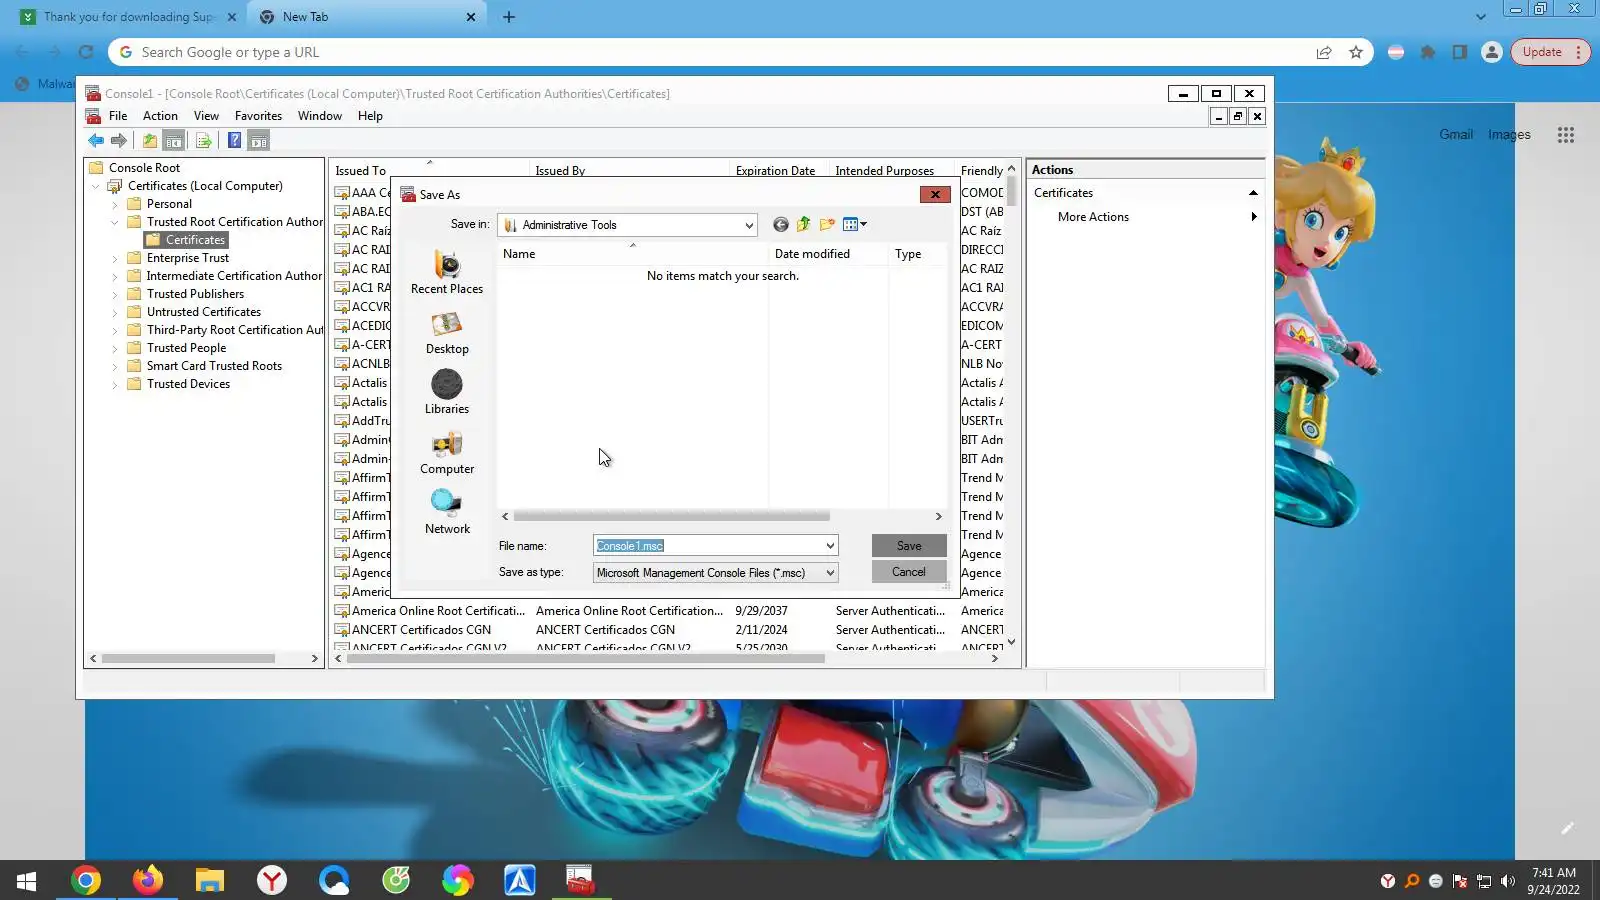Click the speaker volume icon in system tray

(1508, 881)
